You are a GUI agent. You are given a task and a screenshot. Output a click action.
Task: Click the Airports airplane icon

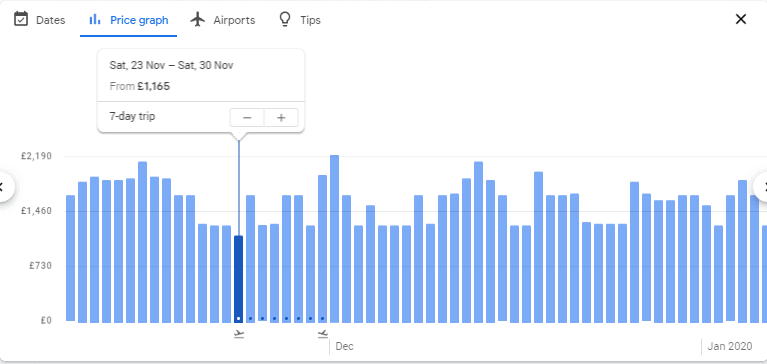tap(198, 20)
